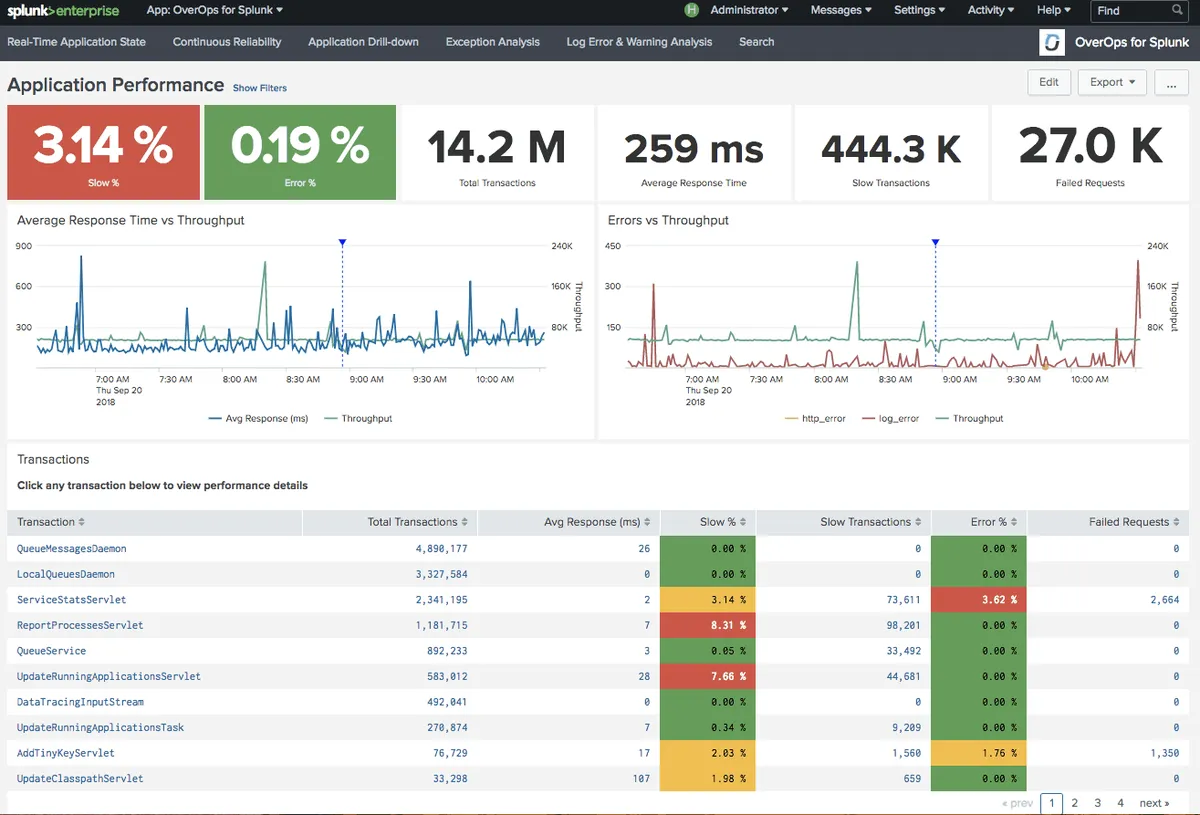Switch to Exception Analysis tab

pyautogui.click(x=492, y=42)
